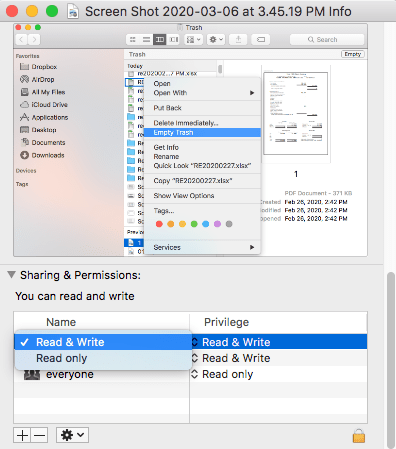Pick the red tag color dot
396x449 pixels.
click(159, 224)
